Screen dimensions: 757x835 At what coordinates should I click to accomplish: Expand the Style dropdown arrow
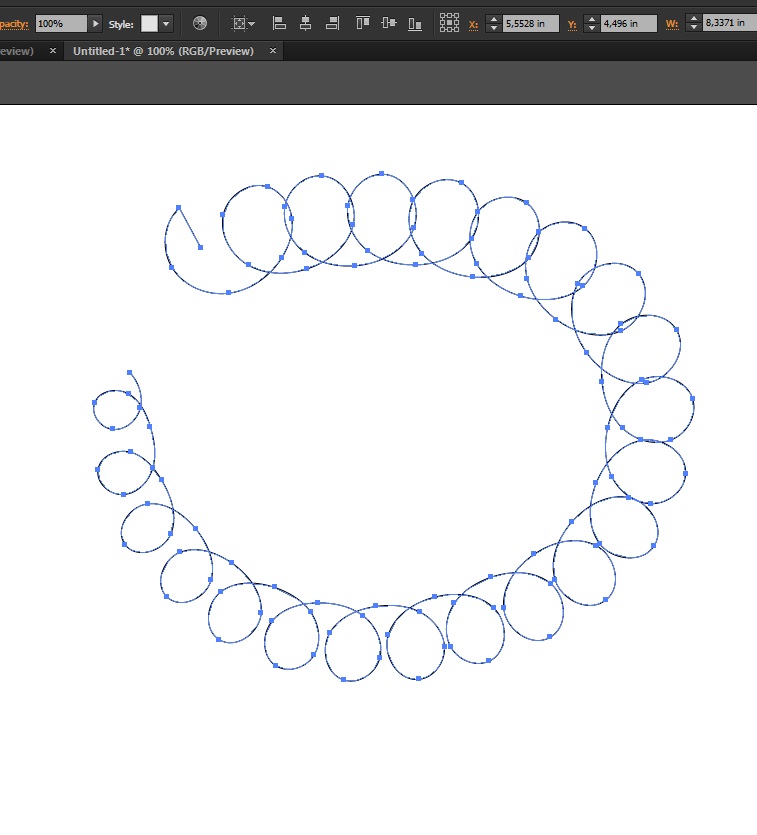(x=166, y=23)
